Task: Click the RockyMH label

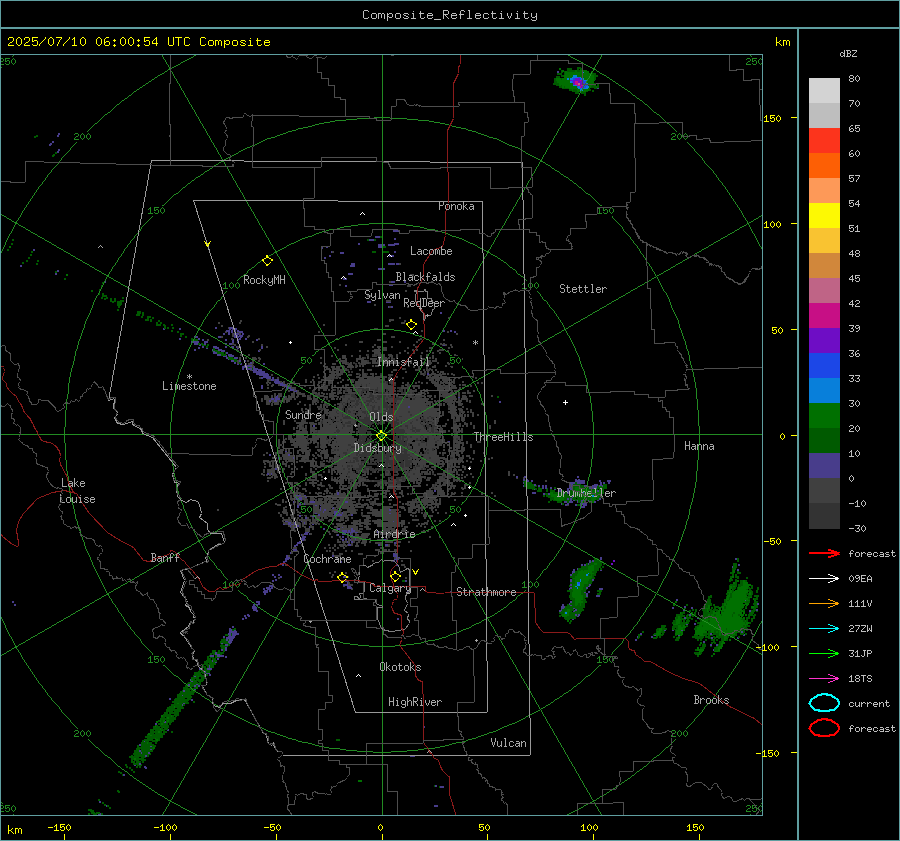Action: coord(264,280)
